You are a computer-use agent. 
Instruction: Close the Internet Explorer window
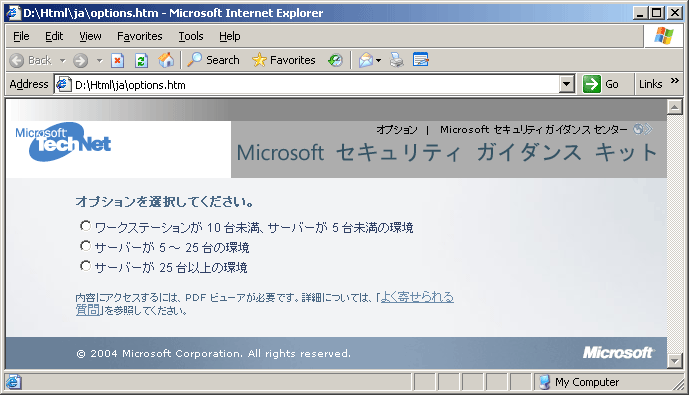(x=674, y=13)
